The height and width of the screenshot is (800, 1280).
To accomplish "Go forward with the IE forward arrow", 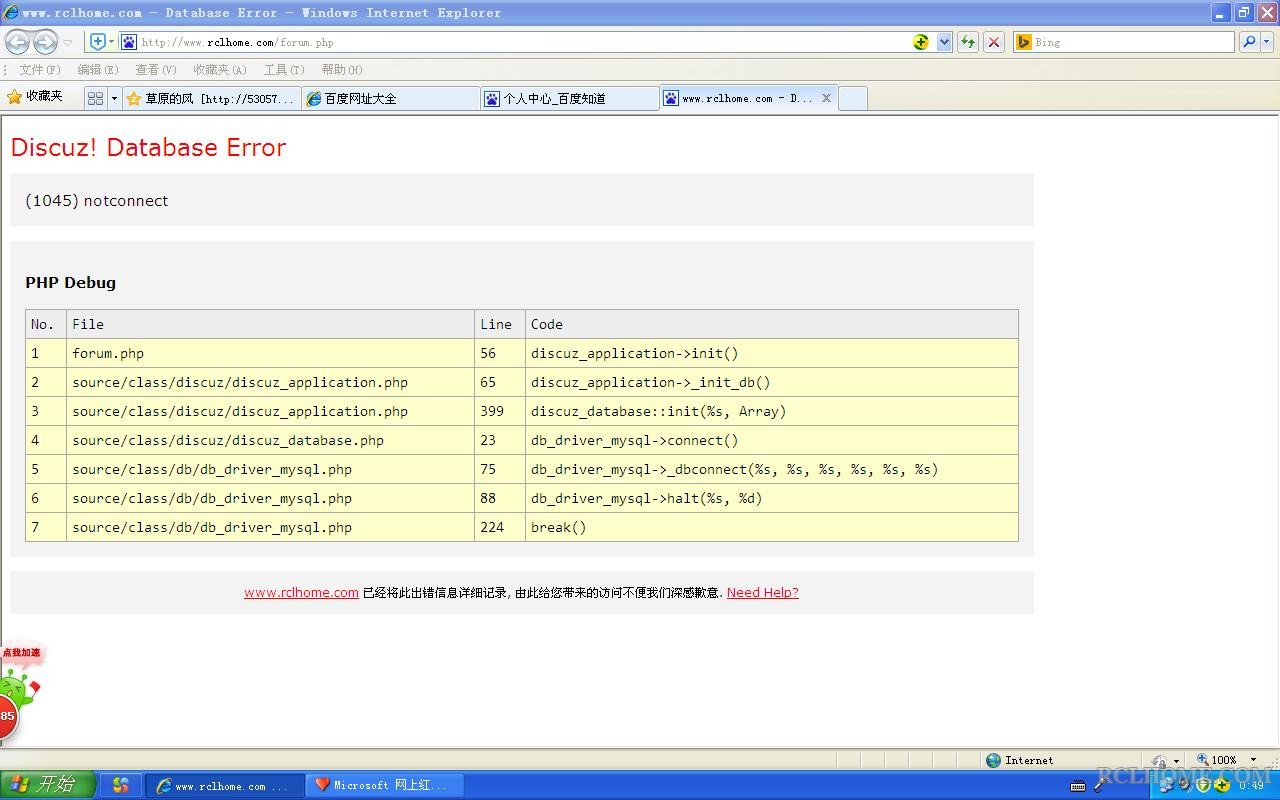I will [45, 42].
